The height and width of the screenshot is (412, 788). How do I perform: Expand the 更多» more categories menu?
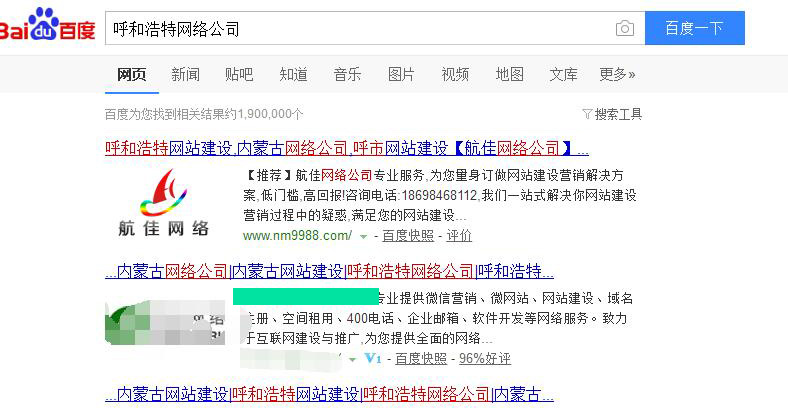(x=617, y=74)
